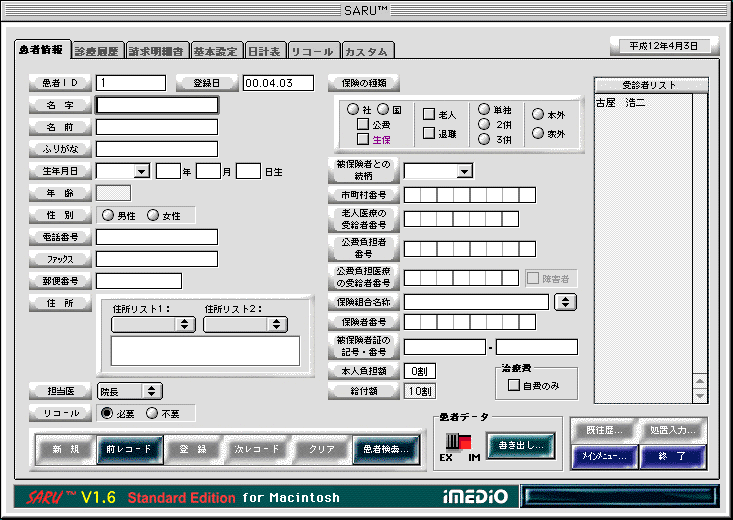Screen dimensions: 733x520
Task: Click scroll down arrow in 受診者リスト
Action: tap(699, 395)
